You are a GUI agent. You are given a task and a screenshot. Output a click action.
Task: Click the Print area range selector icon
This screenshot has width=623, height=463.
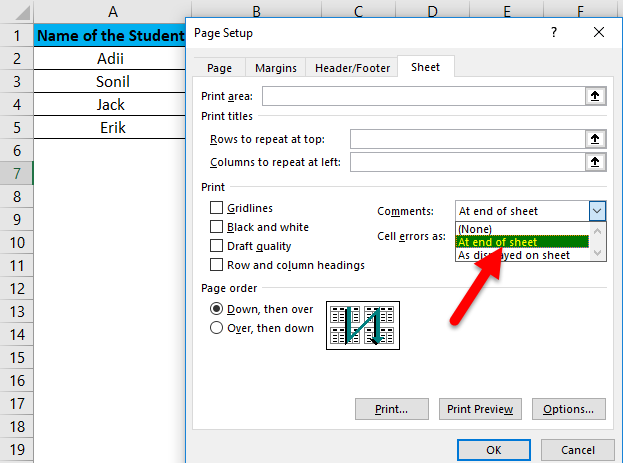click(x=596, y=96)
